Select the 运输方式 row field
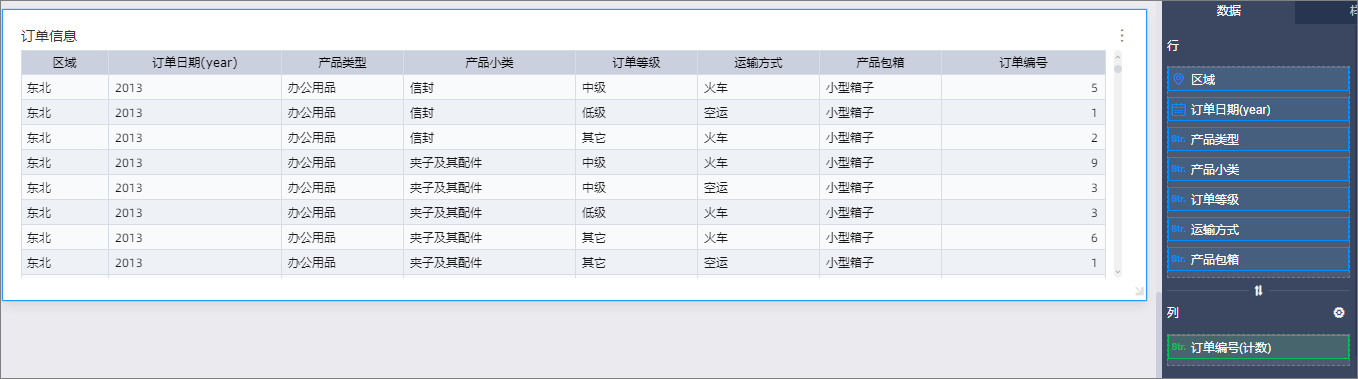The height and width of the screenshot is (379, 1358). pyautogui.click(x=1258, y=229)
